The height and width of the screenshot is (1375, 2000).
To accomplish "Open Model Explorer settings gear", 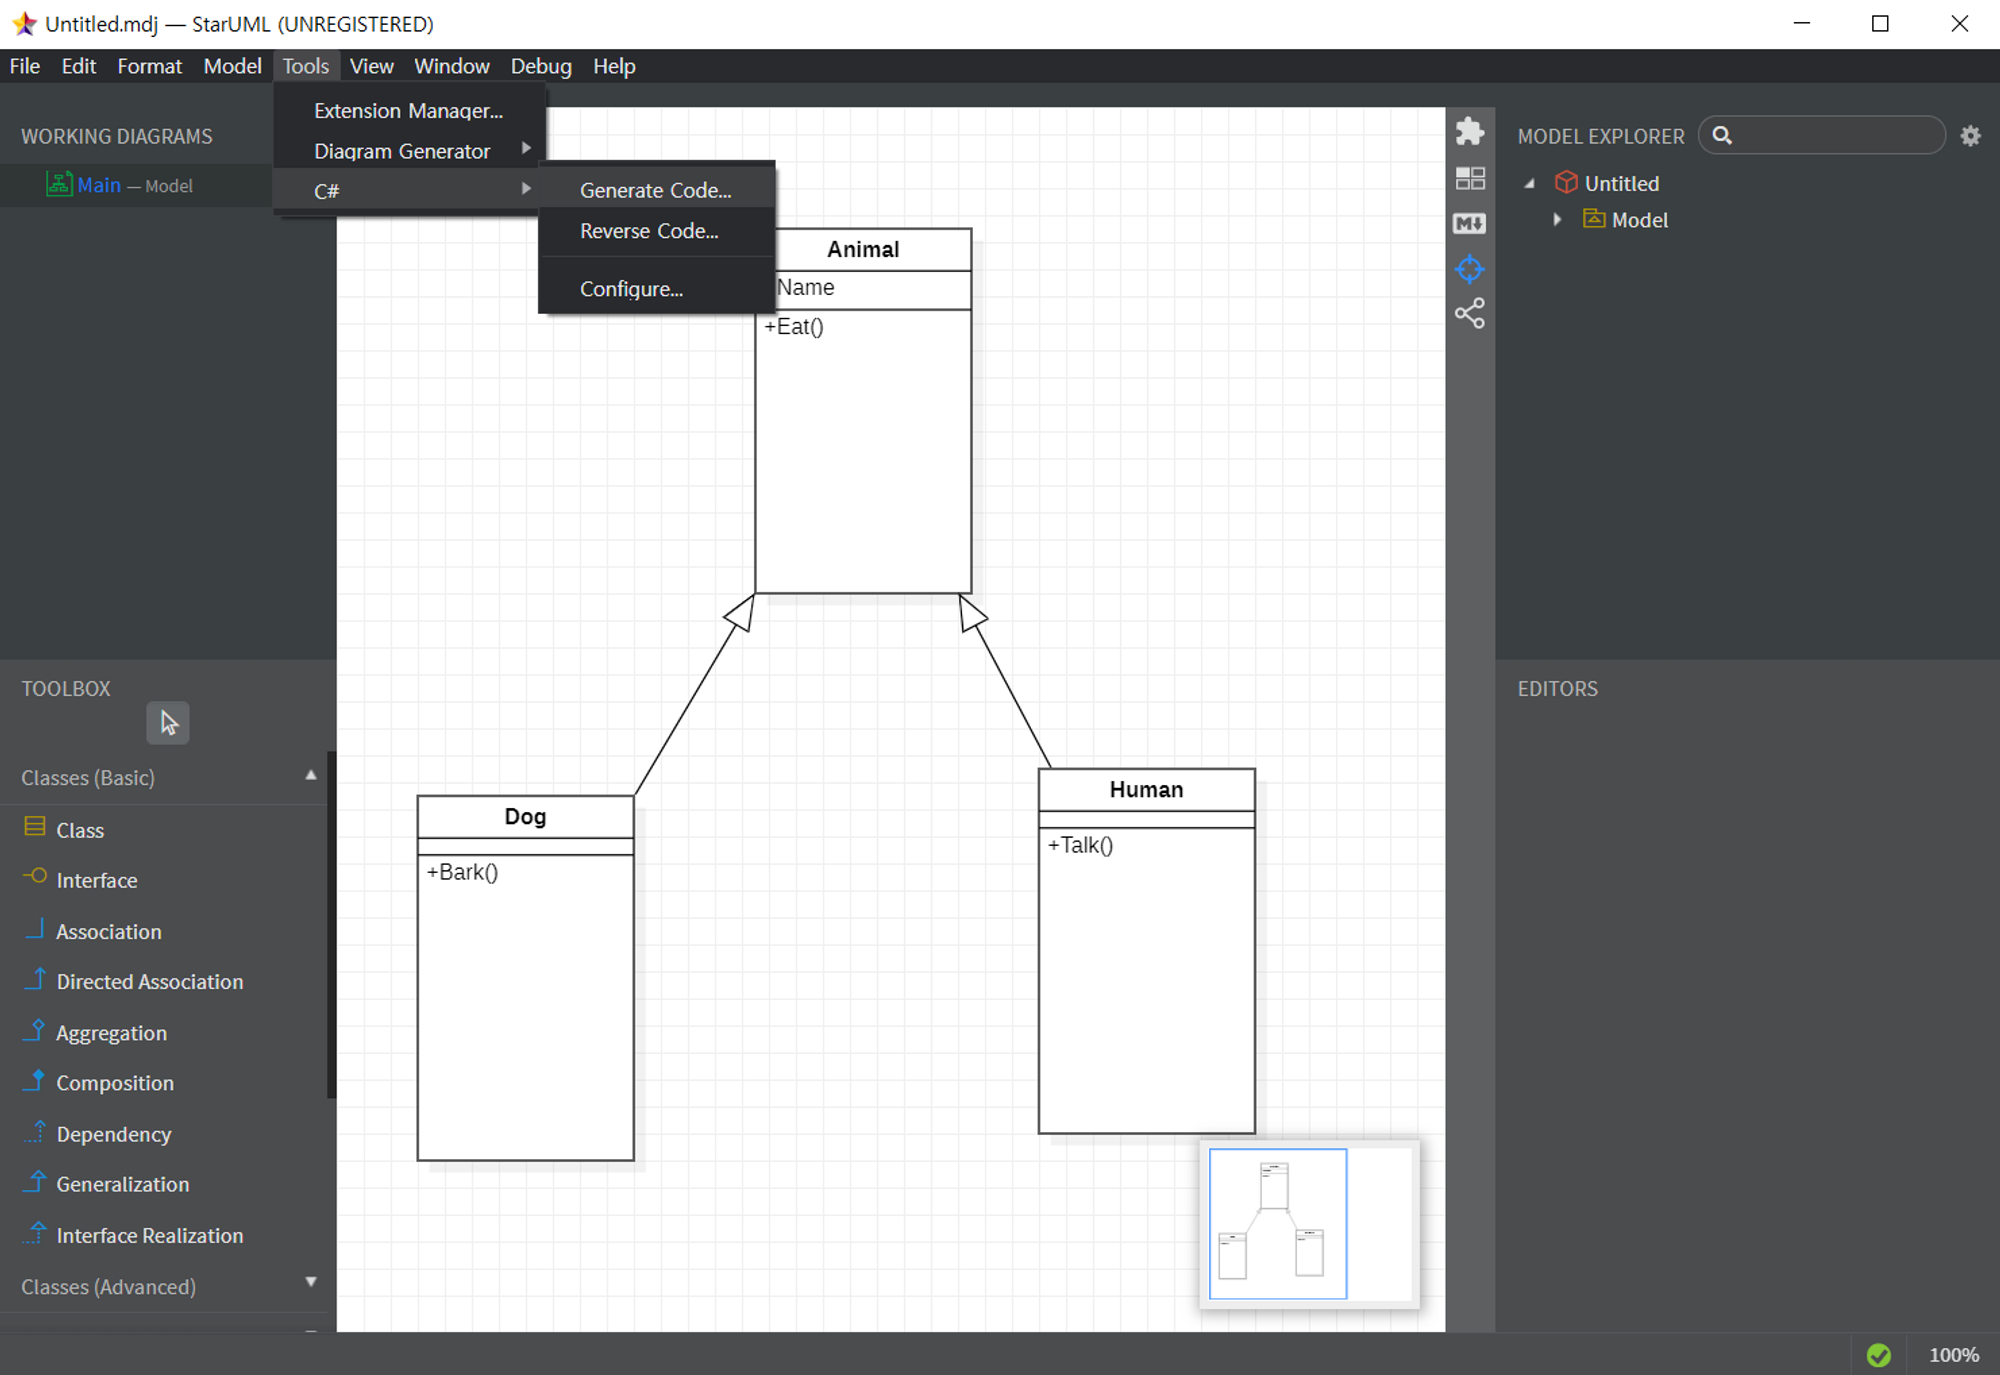I will coord(1970,136).
